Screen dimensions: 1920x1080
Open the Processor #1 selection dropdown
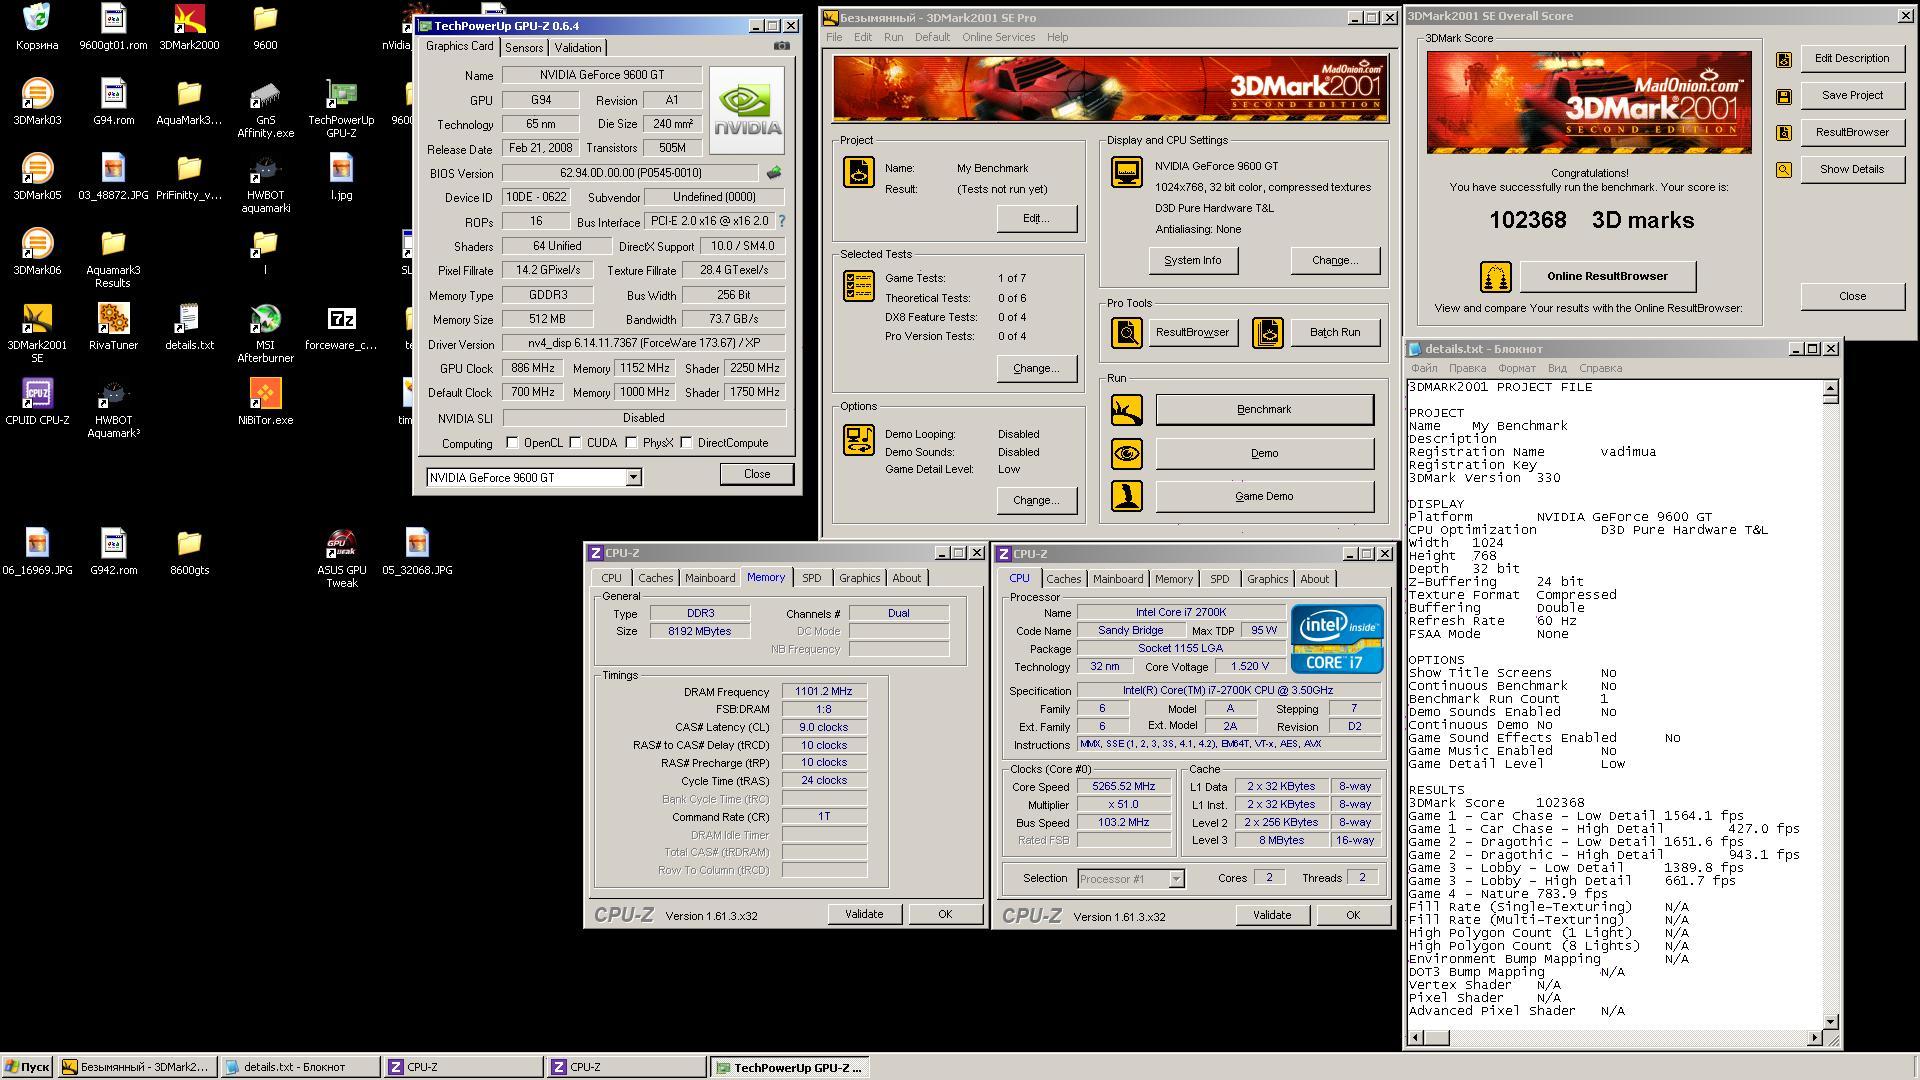tap(1176, 879)
